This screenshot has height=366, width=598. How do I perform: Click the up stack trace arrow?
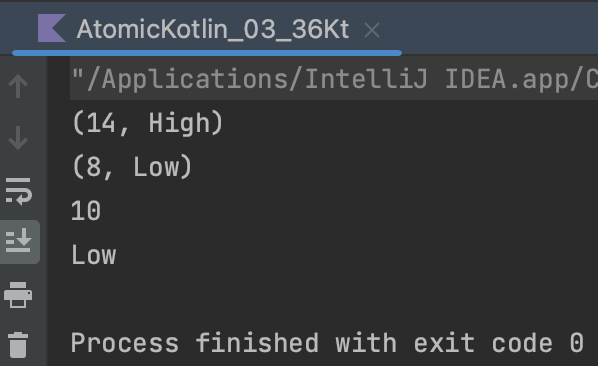point(18,85)
